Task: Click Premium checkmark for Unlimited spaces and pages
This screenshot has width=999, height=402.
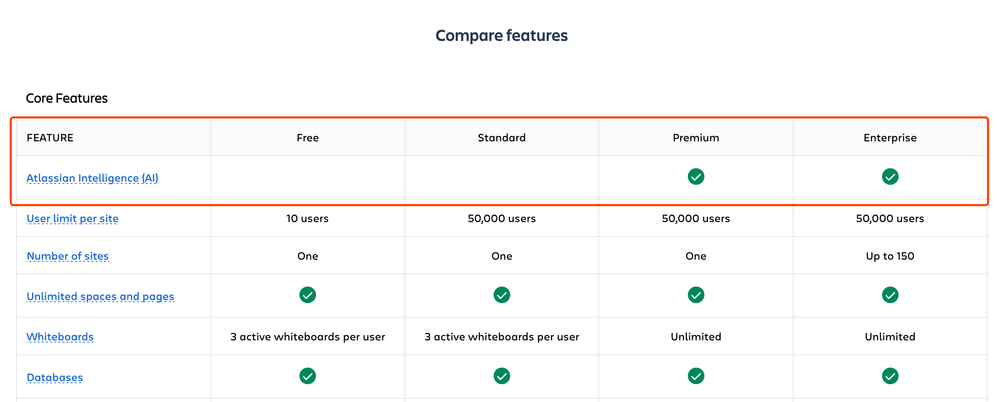Action: pyautogui.click(x=696, y=294)
